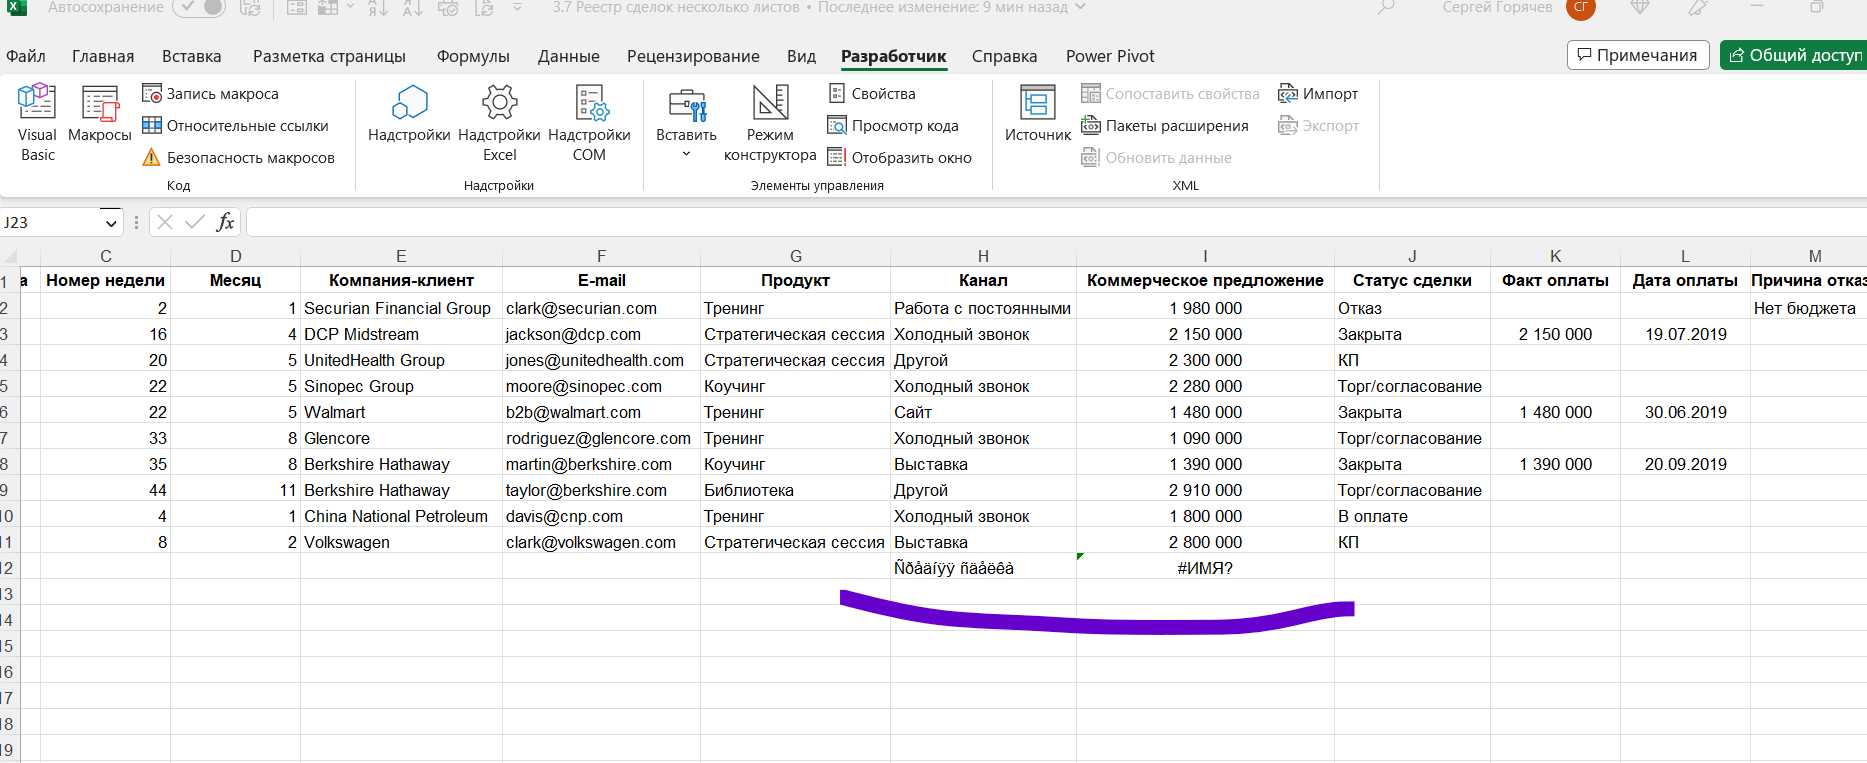
Task: Open control Свойства
Action: pos(872,93)
